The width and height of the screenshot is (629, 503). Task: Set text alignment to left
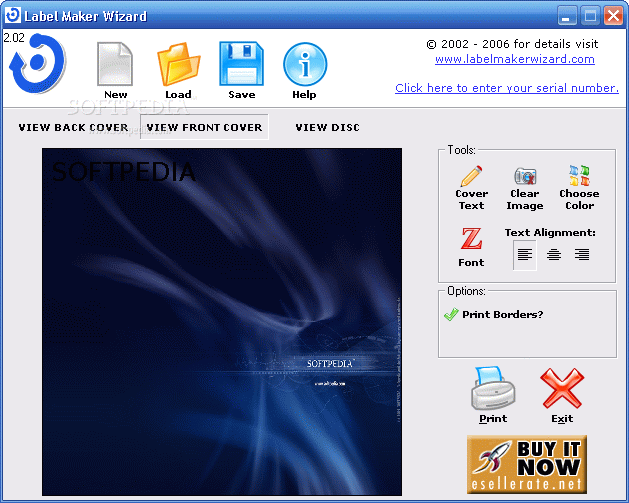point(525,255)
